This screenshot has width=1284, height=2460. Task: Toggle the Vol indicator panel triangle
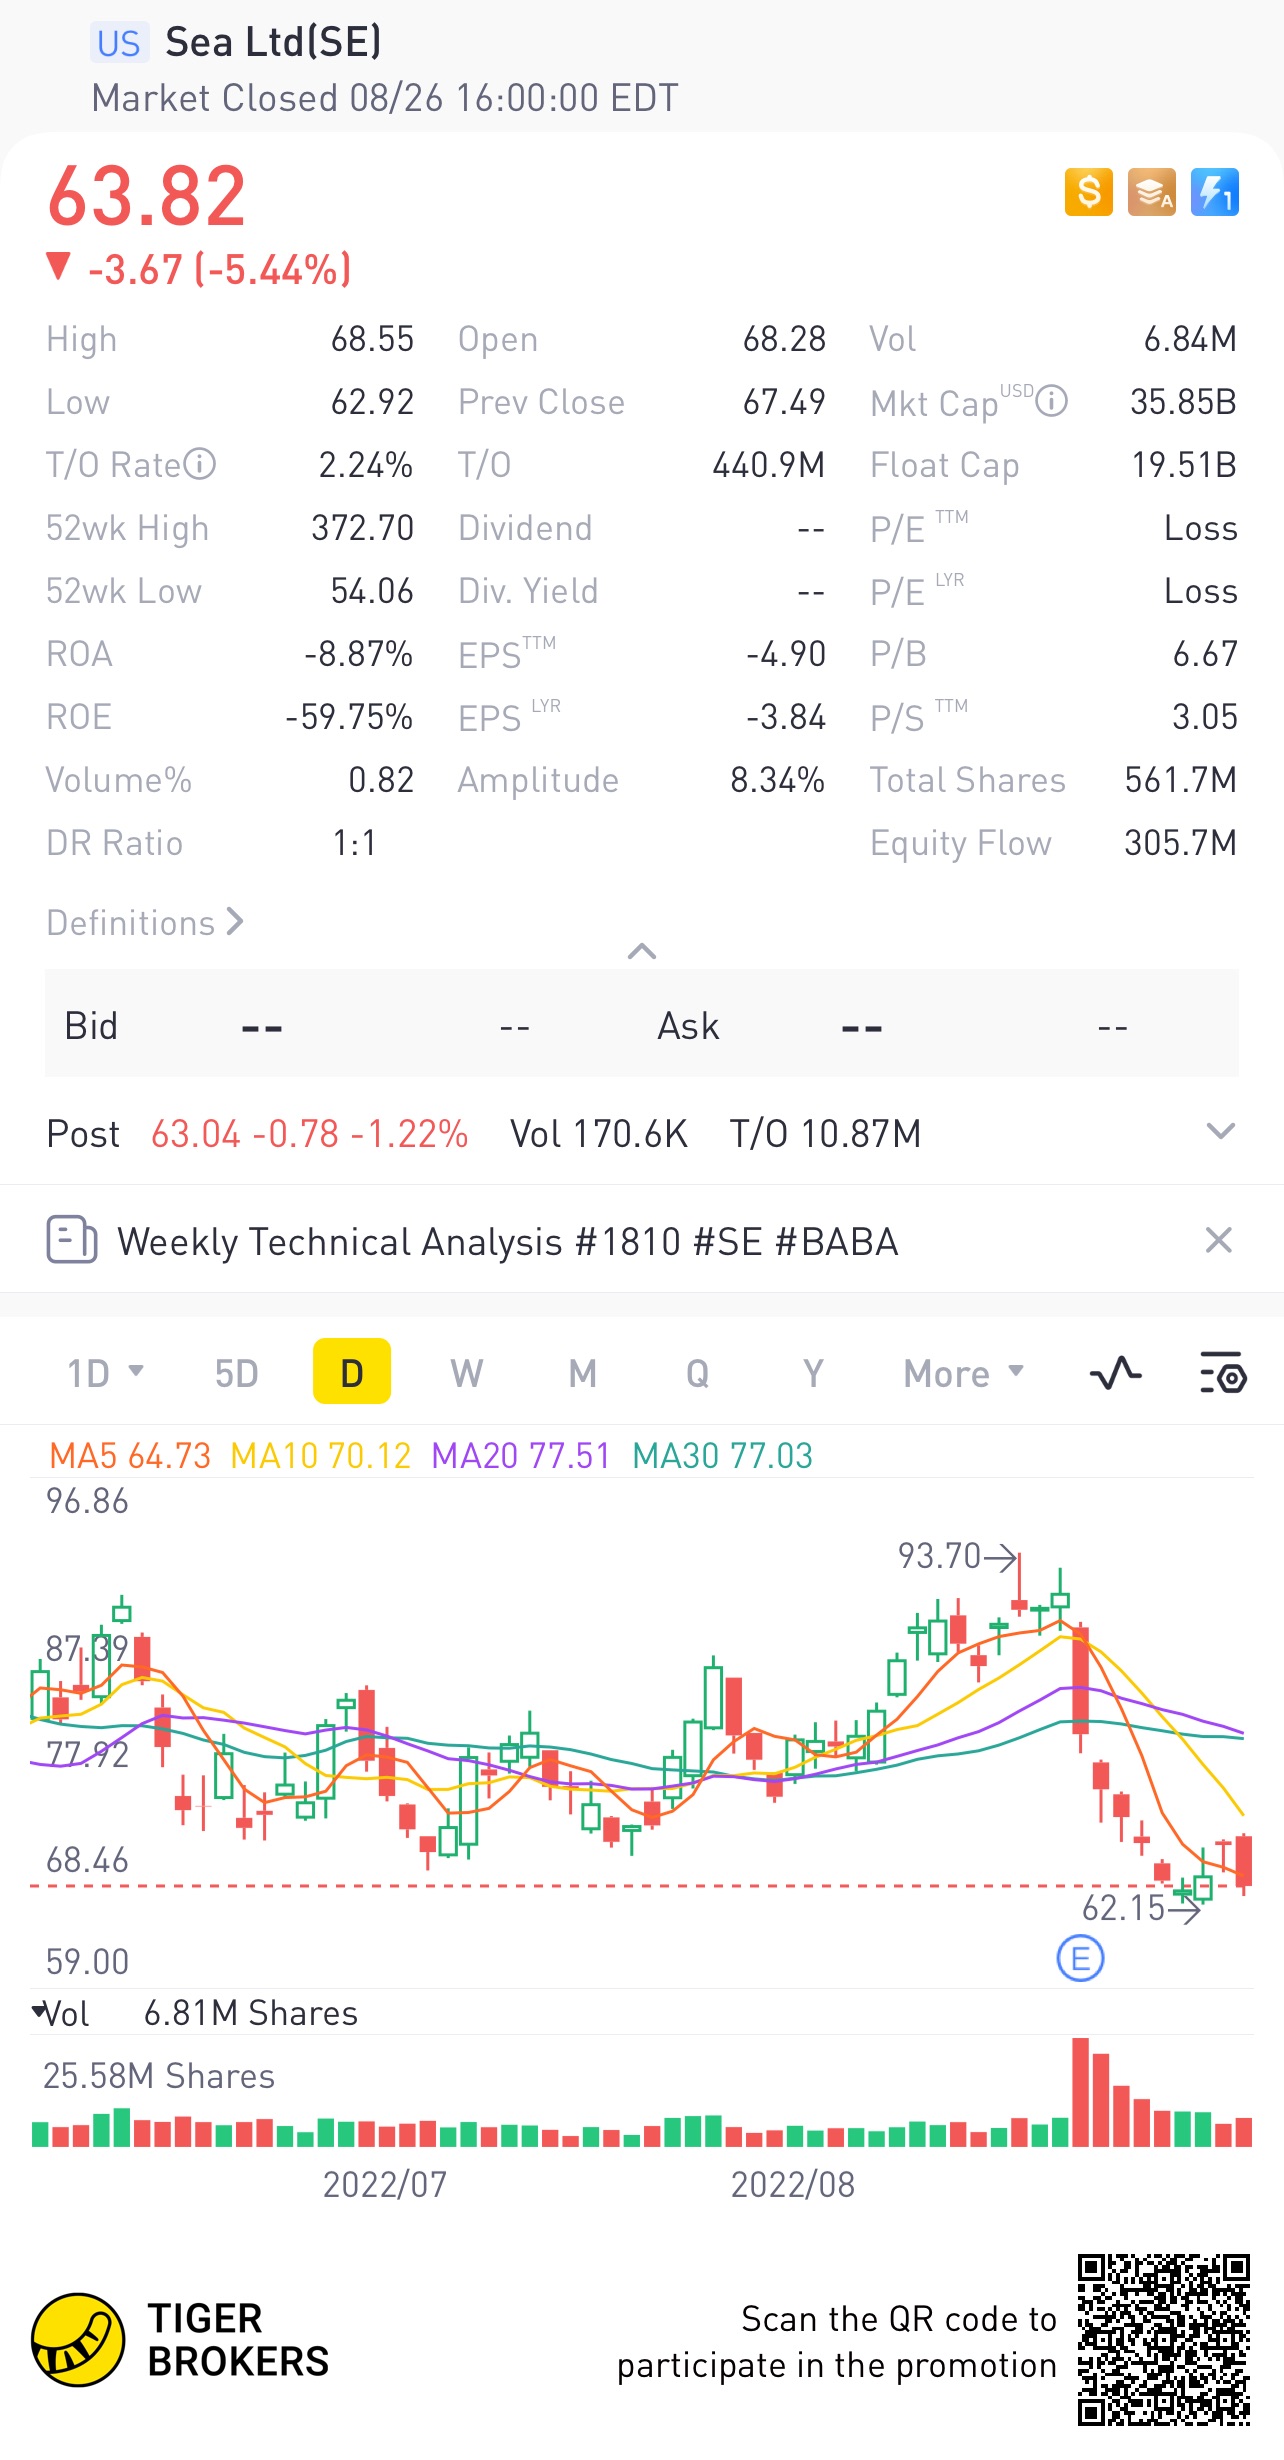click(40, 2011)
